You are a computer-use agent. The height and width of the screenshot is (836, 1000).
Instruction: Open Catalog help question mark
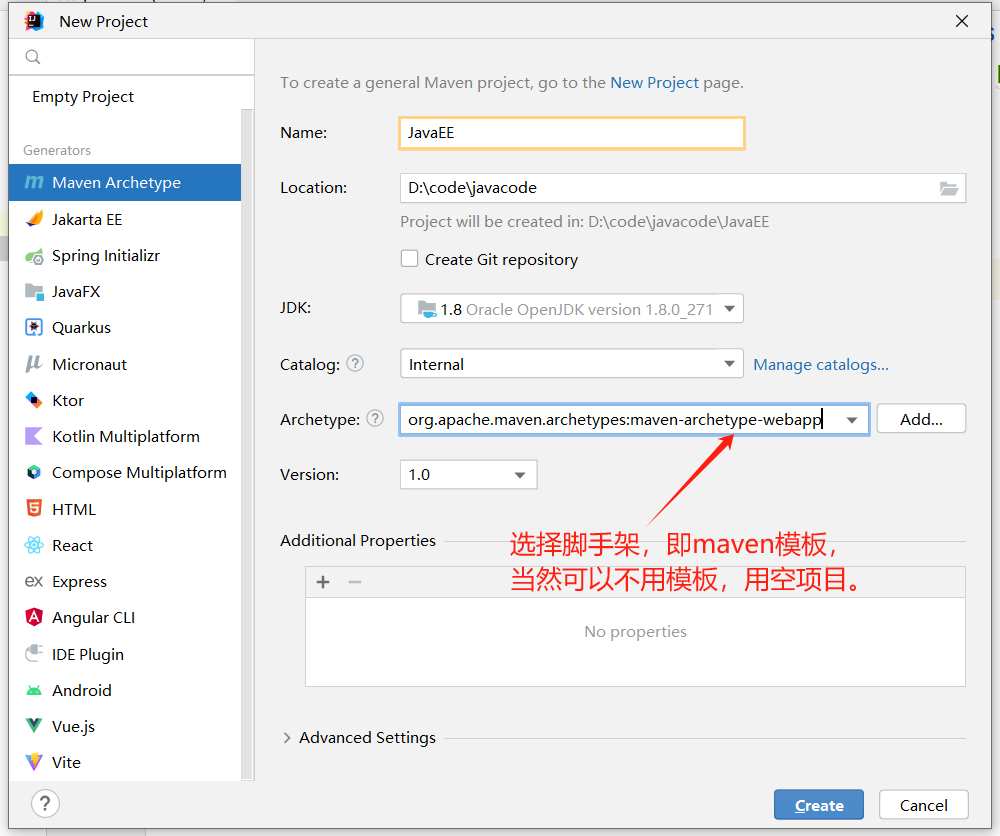(x=355, y=363)
